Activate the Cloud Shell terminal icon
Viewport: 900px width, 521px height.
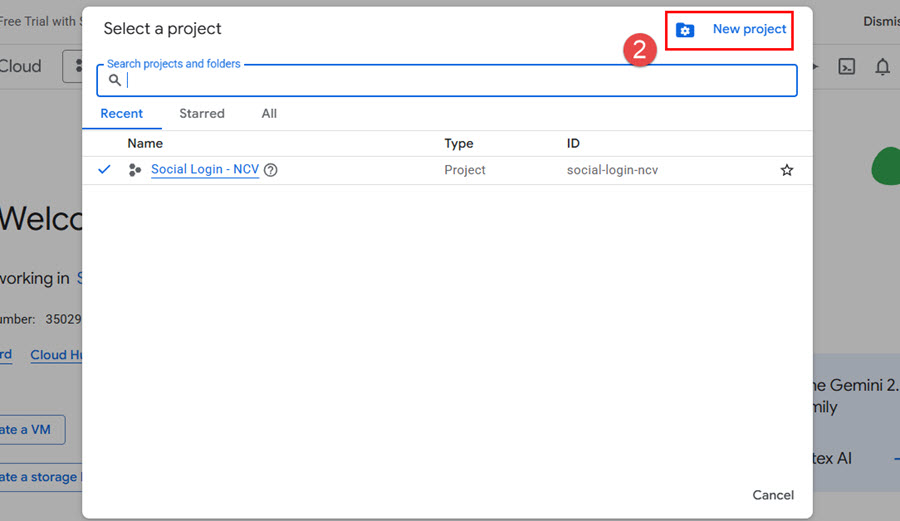[x=846, y=67]
